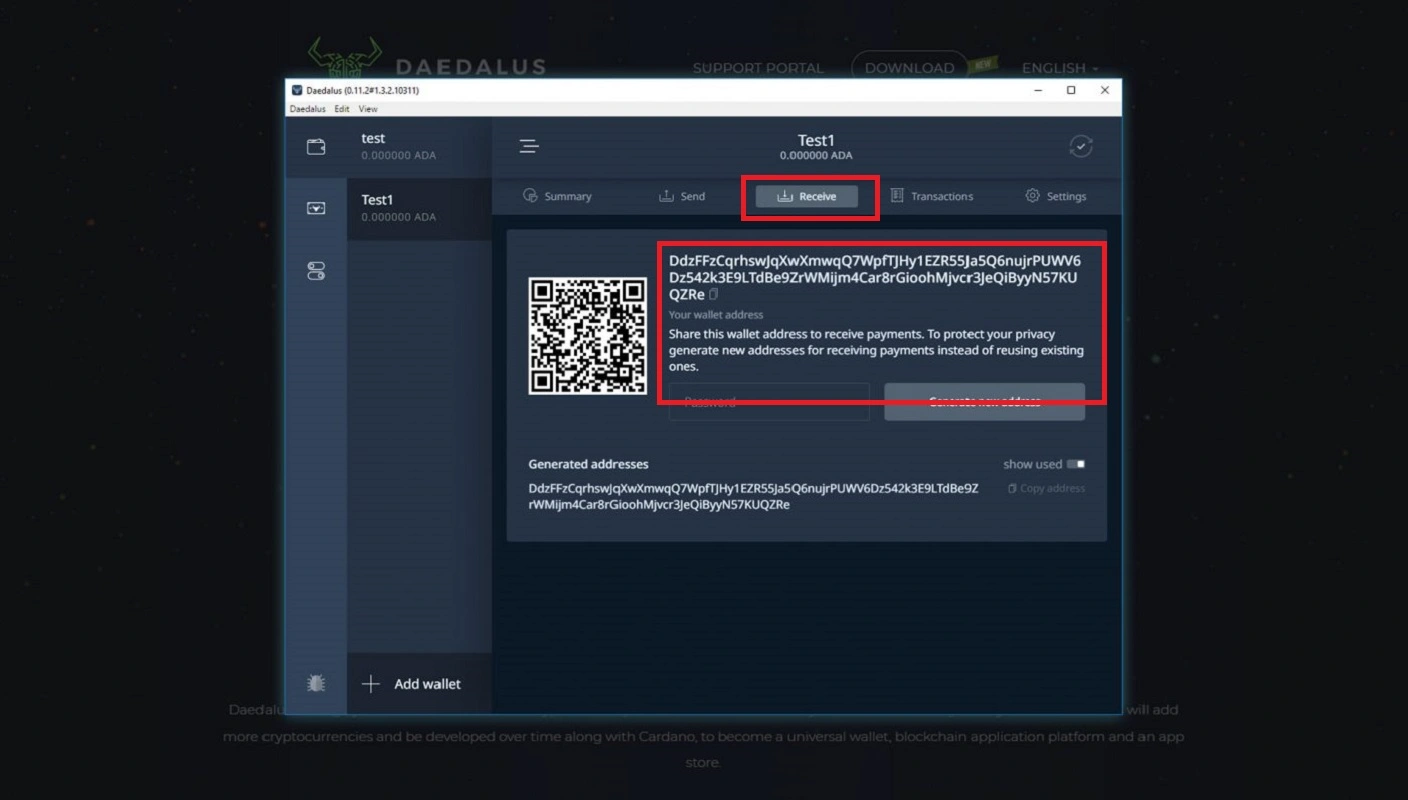
Task: Click the wallet QR code image
Action: point(588,336)
